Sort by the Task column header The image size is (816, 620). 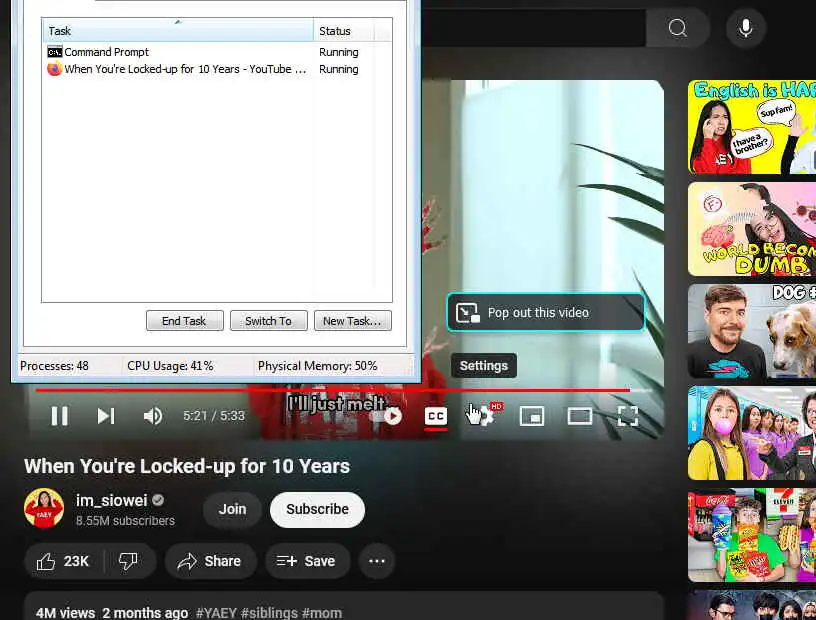point(178,31)
